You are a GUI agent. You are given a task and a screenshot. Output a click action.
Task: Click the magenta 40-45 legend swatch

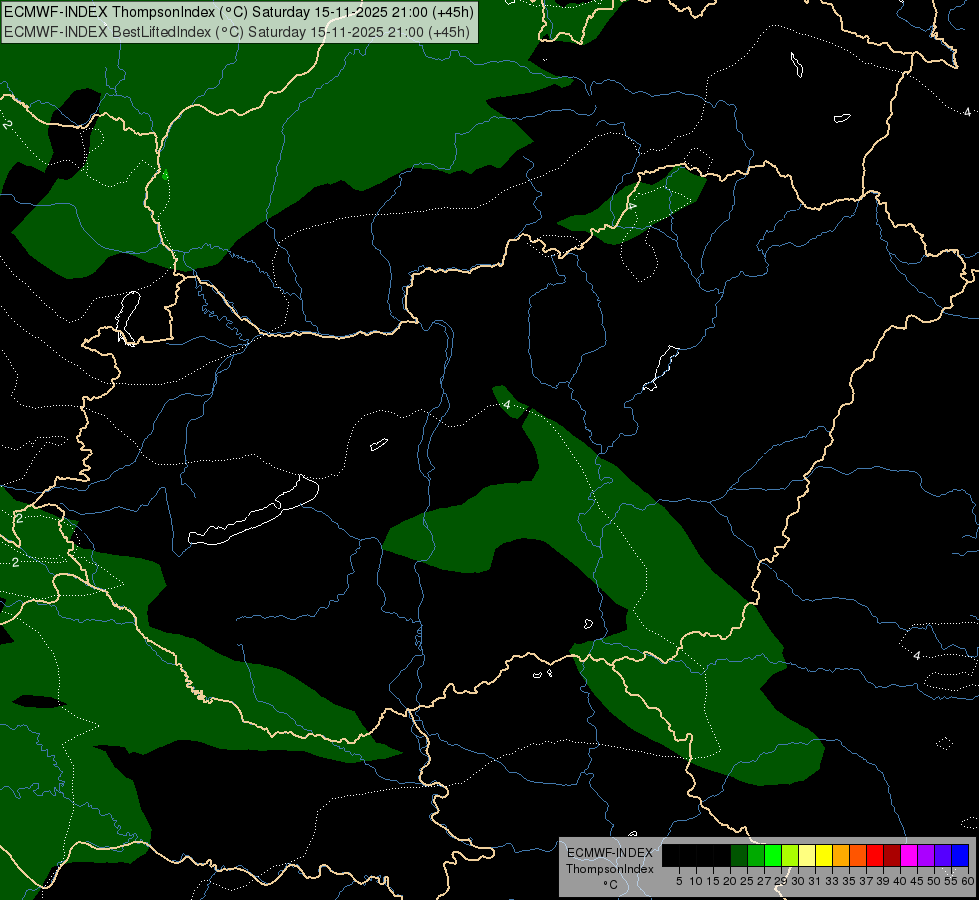(x=909, y=856)
